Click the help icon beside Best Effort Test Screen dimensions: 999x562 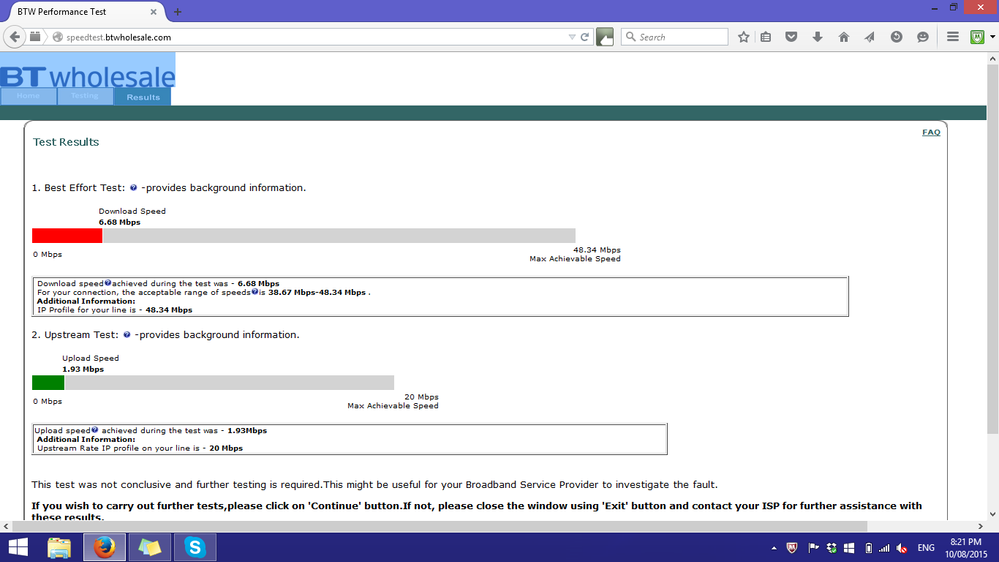click(133, 187)
